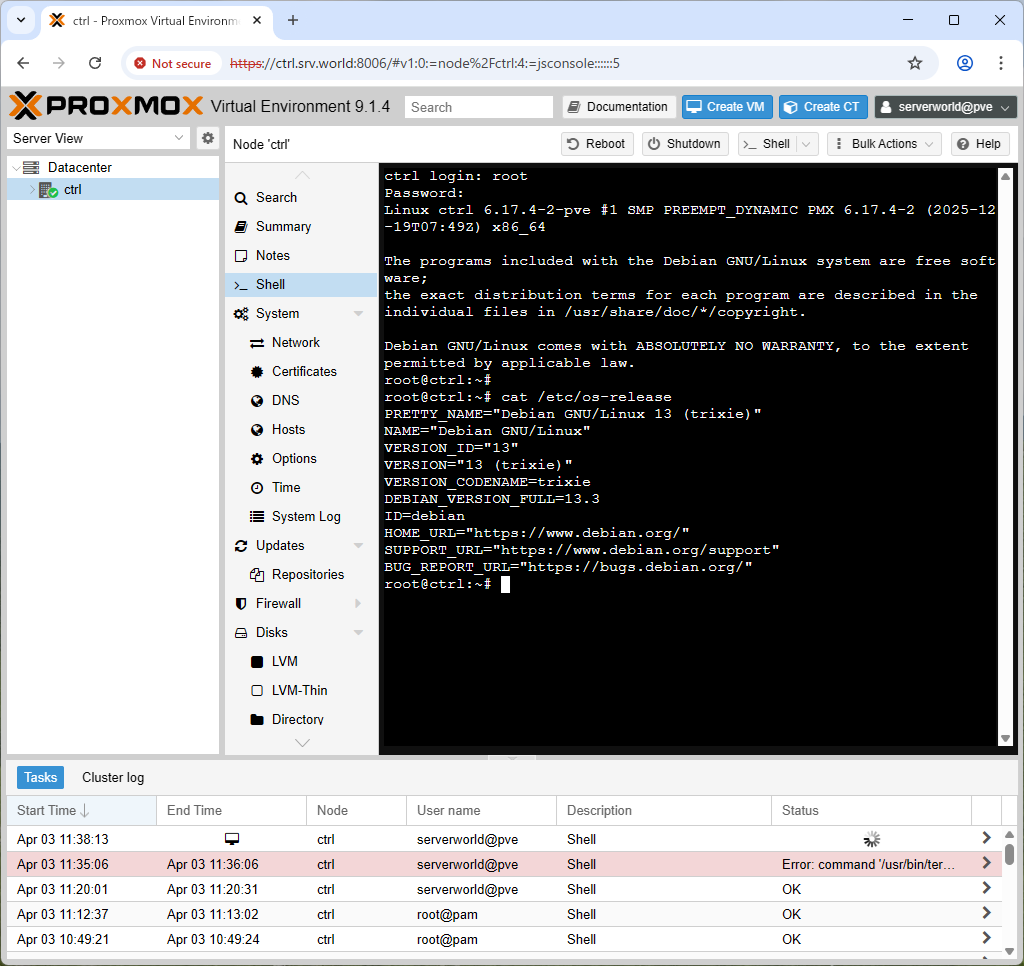Viewport: 1024px width, 966px height.
Task: Click the System Log list icon
Action: point(257,517)
